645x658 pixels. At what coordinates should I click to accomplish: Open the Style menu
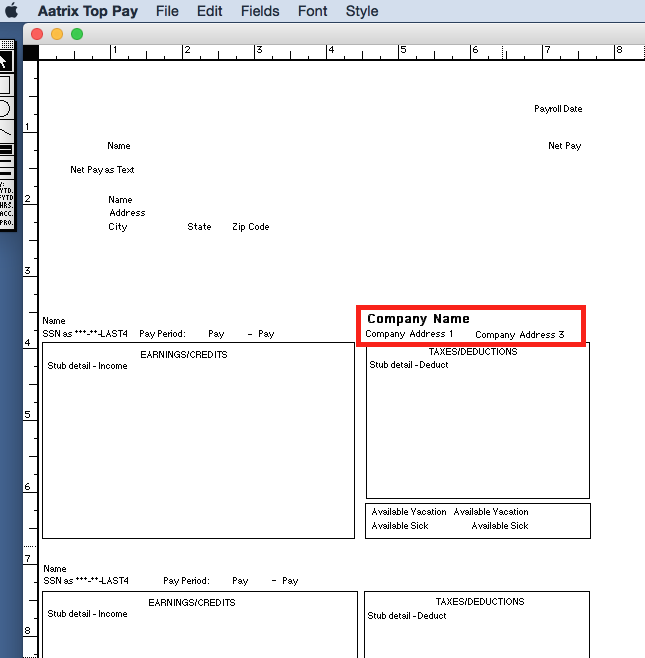(x=362, y=11)
